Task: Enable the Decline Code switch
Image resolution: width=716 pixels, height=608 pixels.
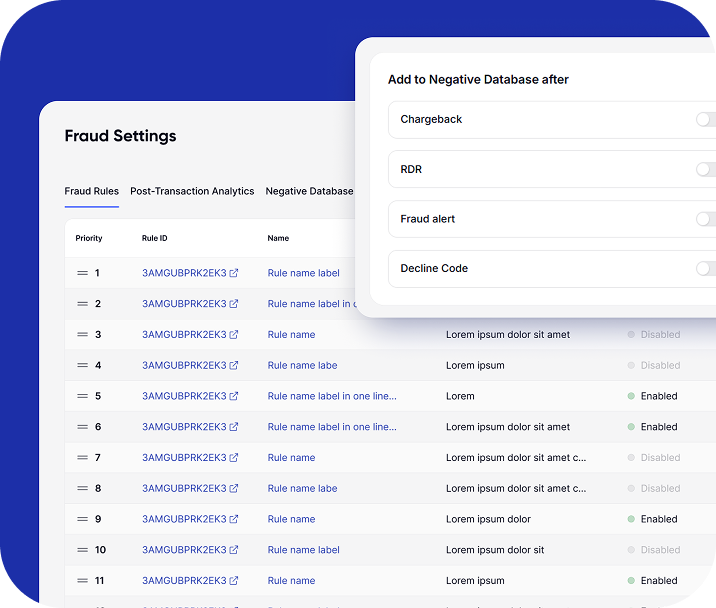Action: pos(706,269)
